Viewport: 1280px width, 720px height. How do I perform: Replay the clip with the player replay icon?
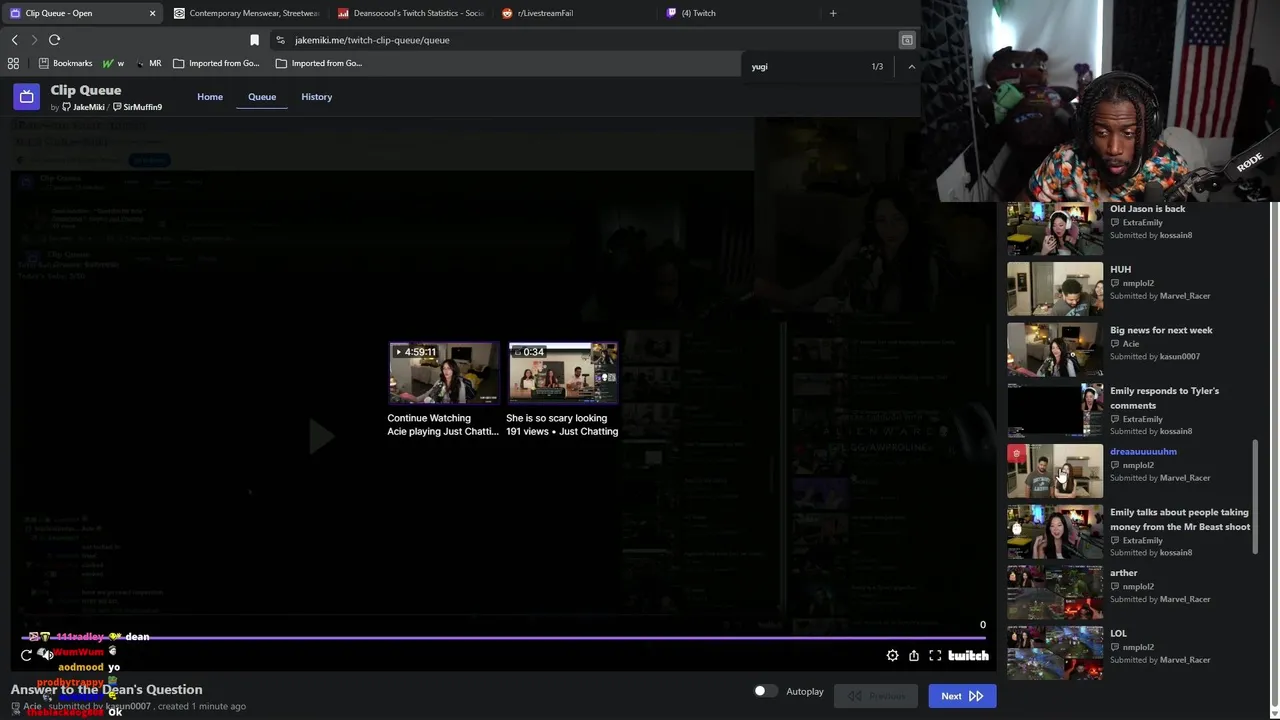point(26,655)
